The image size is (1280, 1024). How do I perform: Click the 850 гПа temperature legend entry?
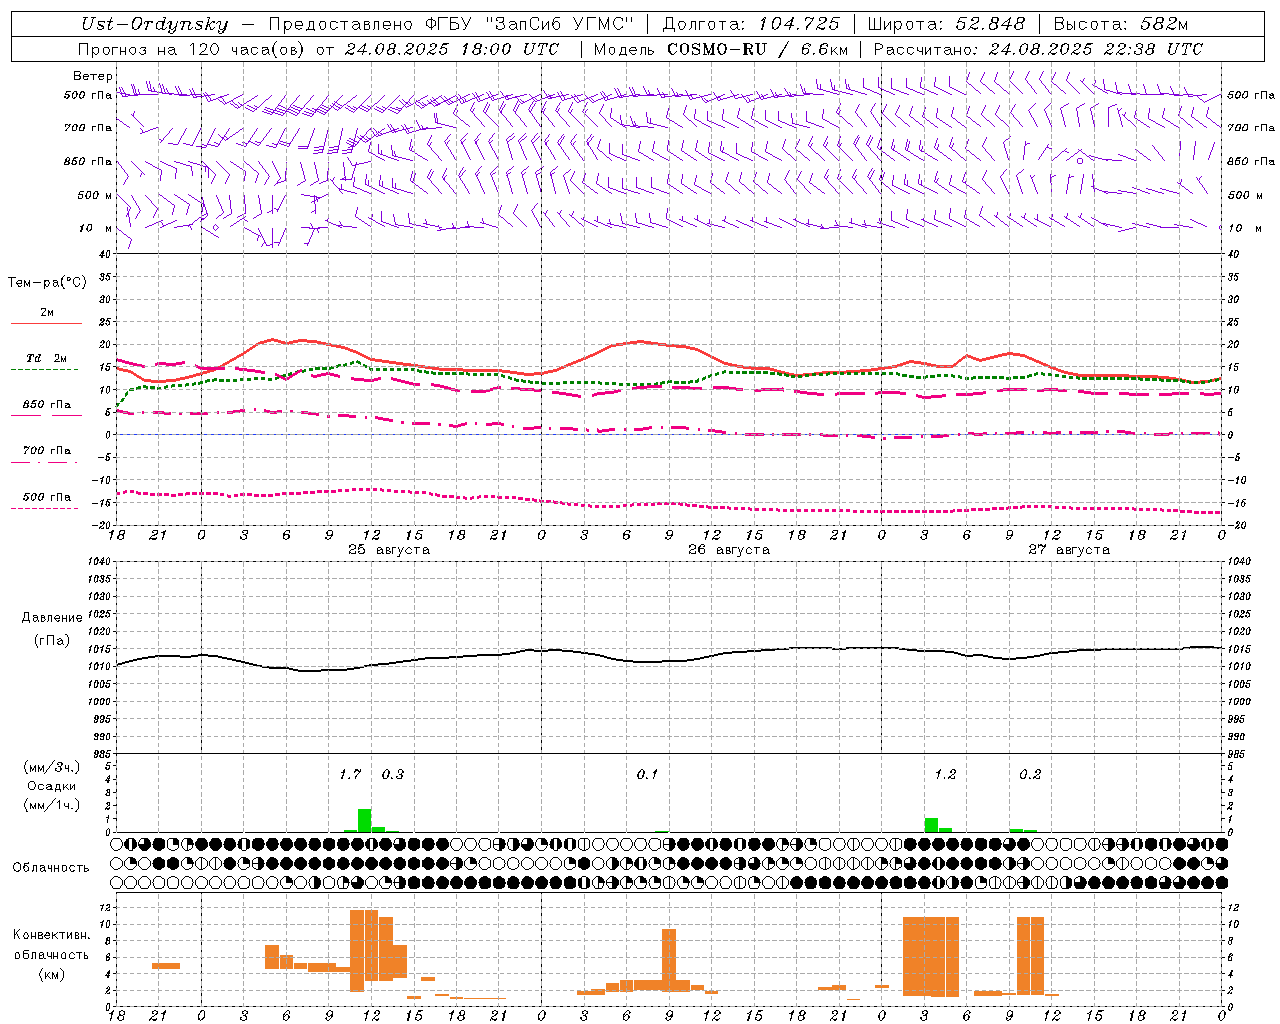point(47,405)
